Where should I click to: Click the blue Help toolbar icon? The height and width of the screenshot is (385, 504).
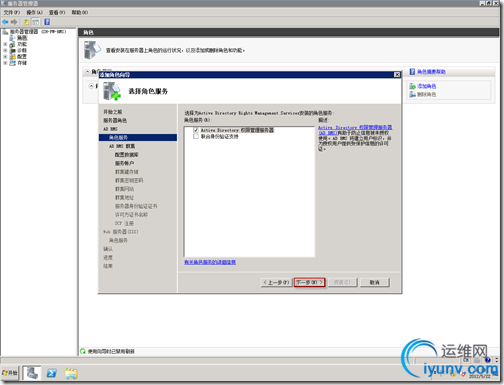tap(47, 22)
